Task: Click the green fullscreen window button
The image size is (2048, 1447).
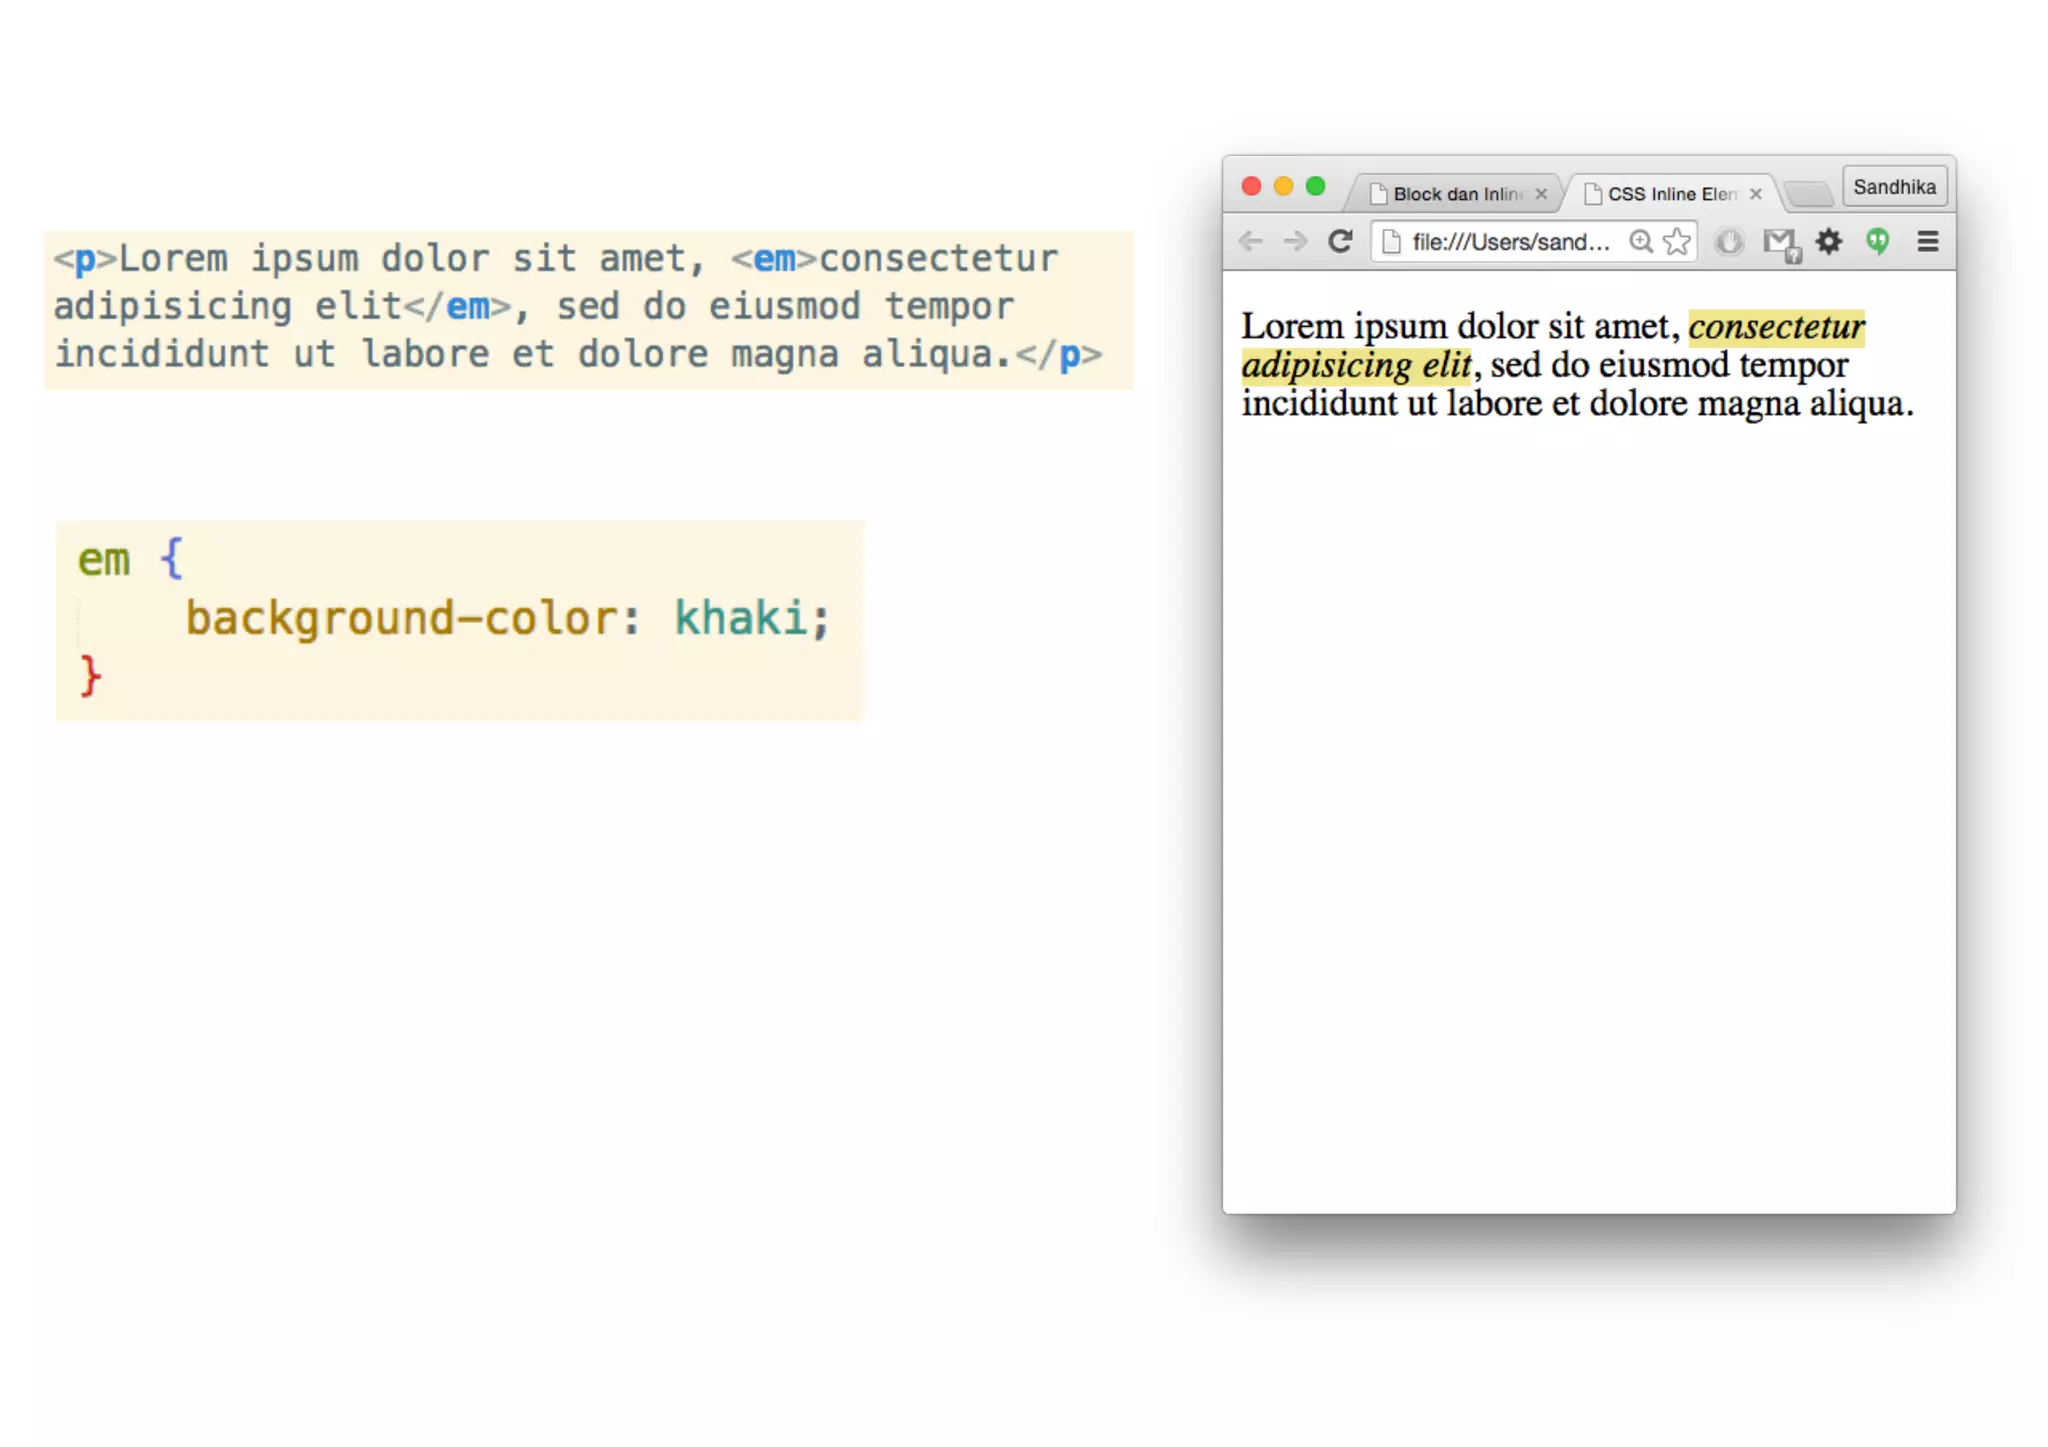Action: (1316, 186)
